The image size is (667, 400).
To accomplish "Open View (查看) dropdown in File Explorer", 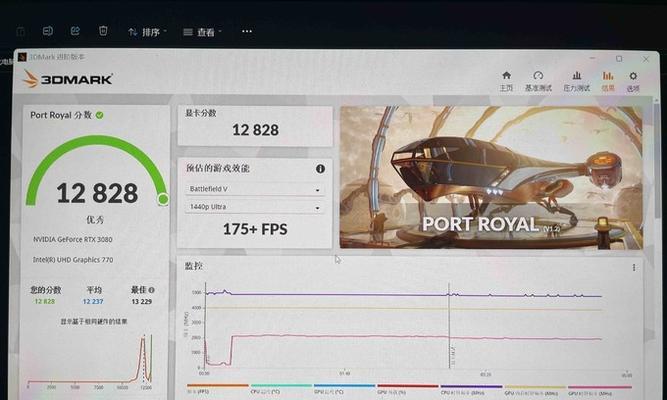I will click(202, 32).
